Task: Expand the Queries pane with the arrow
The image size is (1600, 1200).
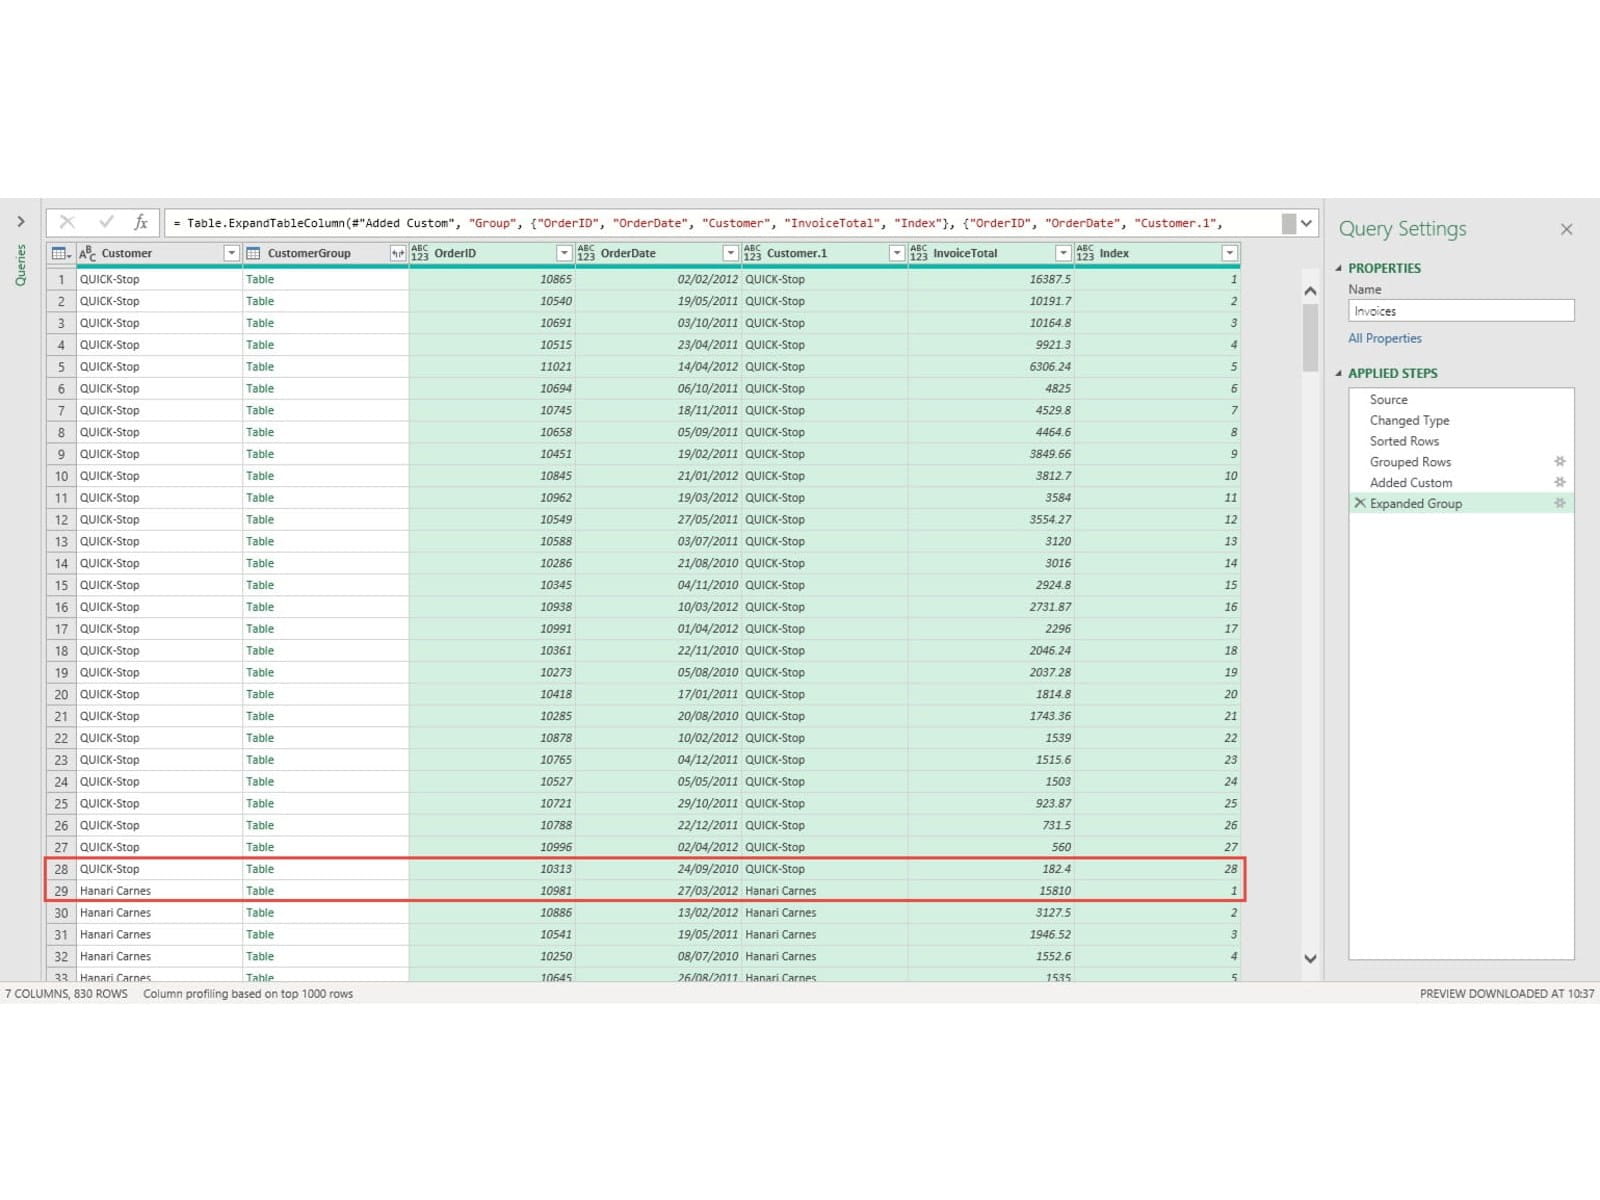Action: click(20, 221)
